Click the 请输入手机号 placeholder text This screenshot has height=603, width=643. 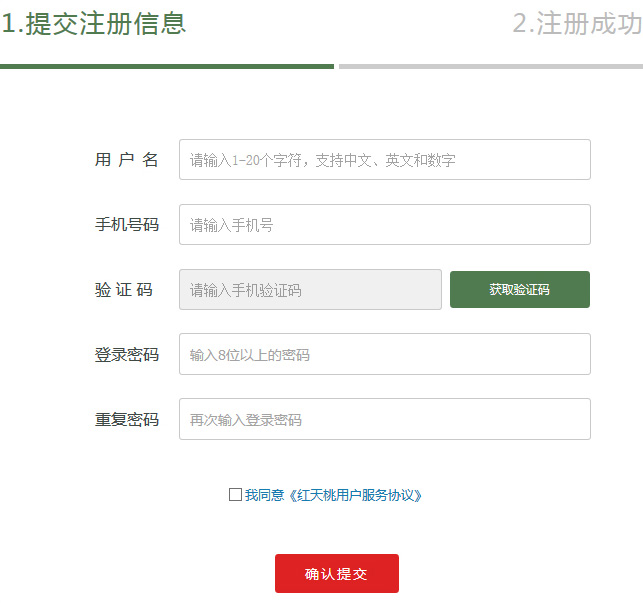232,225
